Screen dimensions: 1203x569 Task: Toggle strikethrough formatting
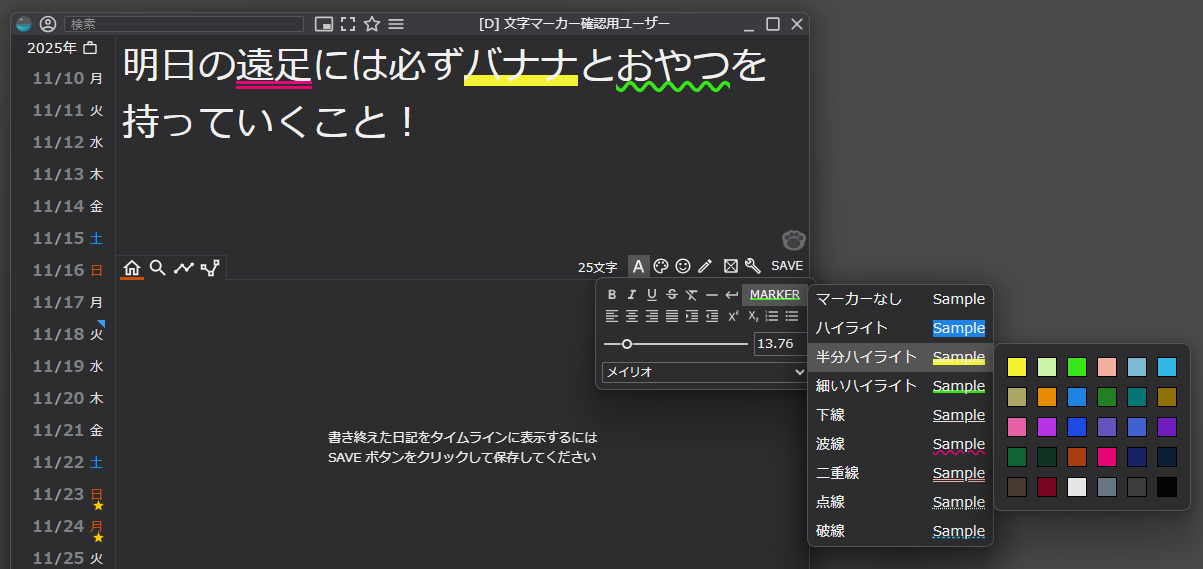click(671, 295)
